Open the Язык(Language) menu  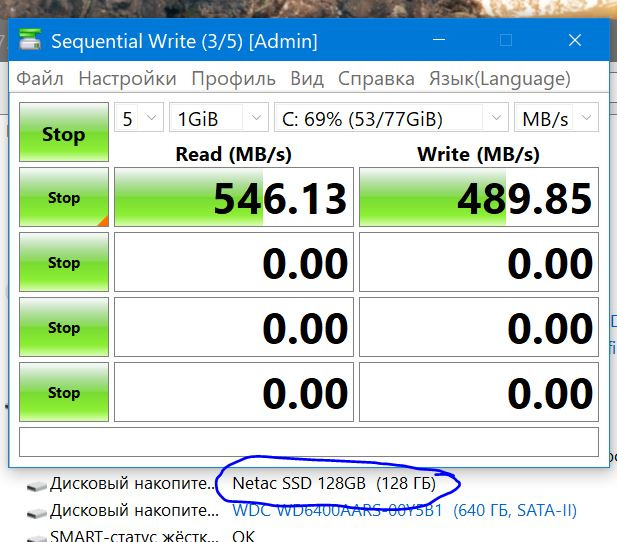pos(499,78)
